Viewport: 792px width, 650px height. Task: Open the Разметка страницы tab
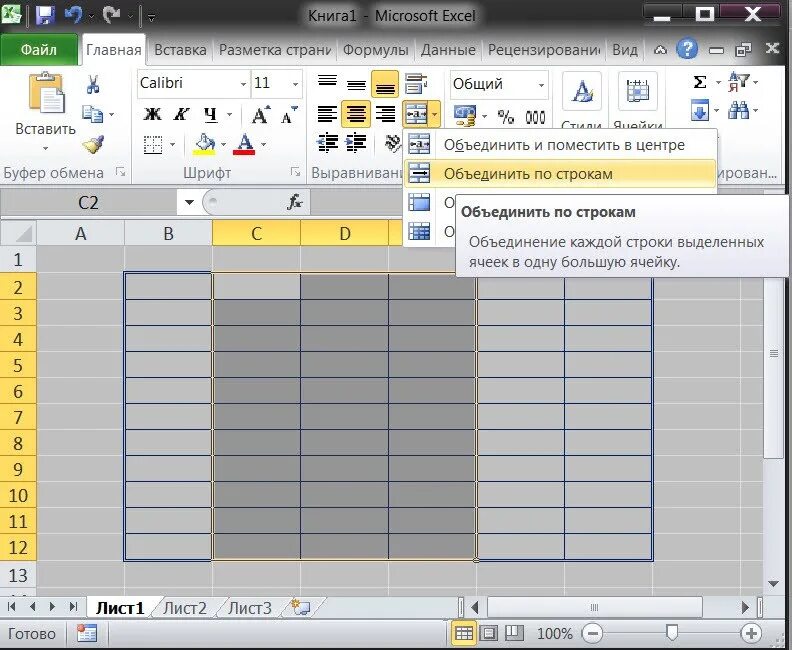[275, 50]
